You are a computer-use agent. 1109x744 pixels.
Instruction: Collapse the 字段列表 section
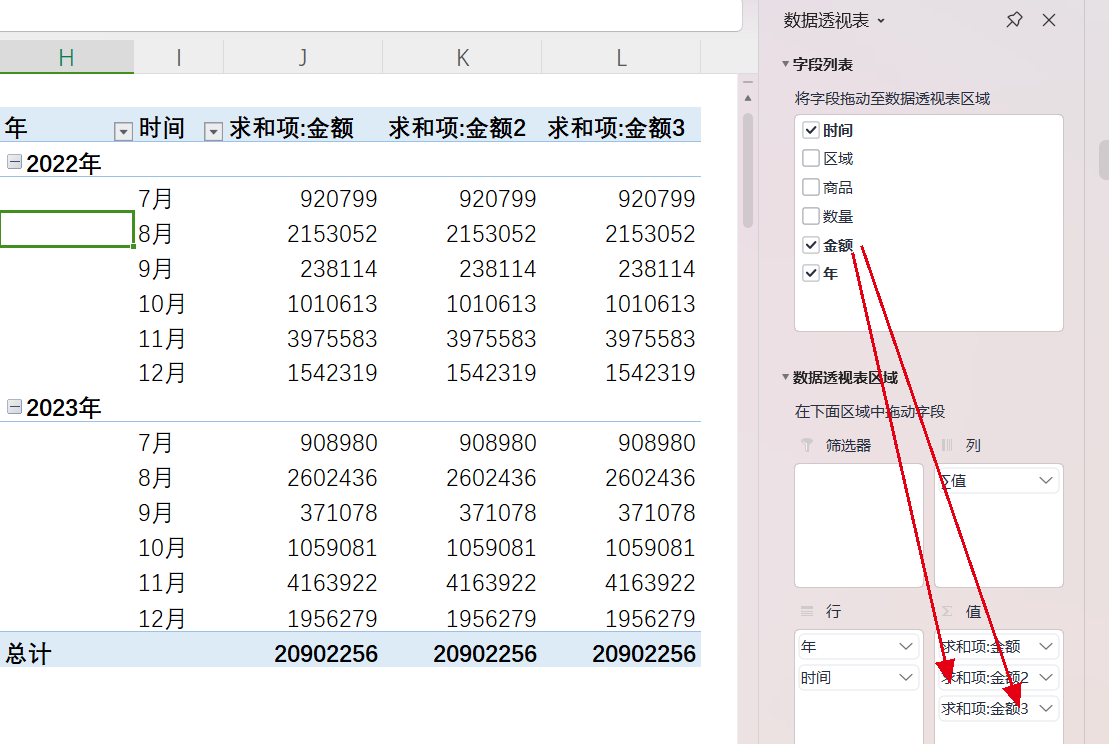coord(785,61)
